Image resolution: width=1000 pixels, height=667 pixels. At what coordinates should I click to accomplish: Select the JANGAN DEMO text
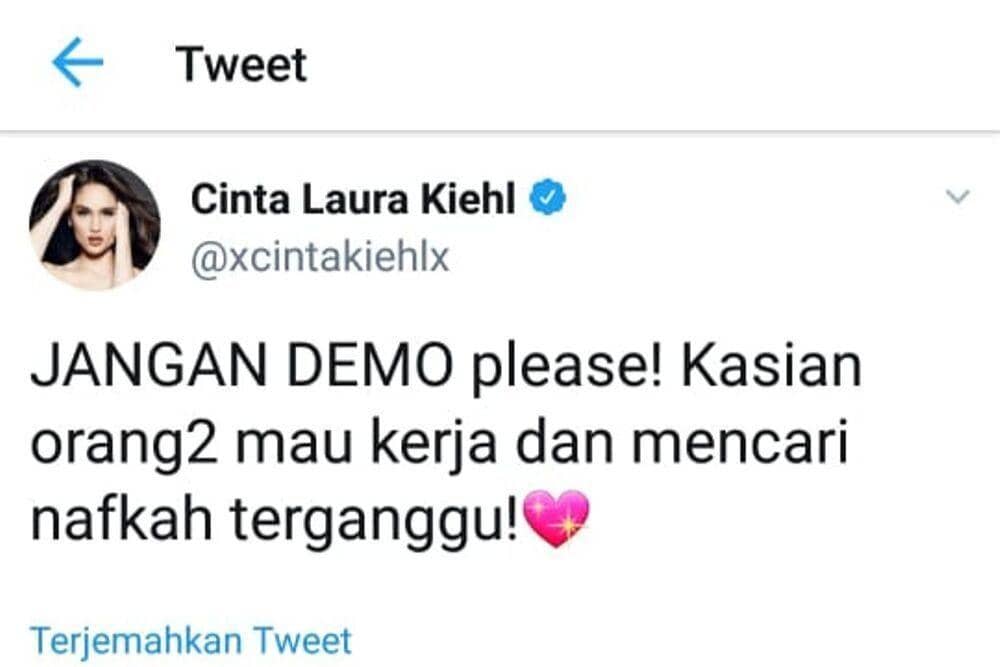click(241, 367)
